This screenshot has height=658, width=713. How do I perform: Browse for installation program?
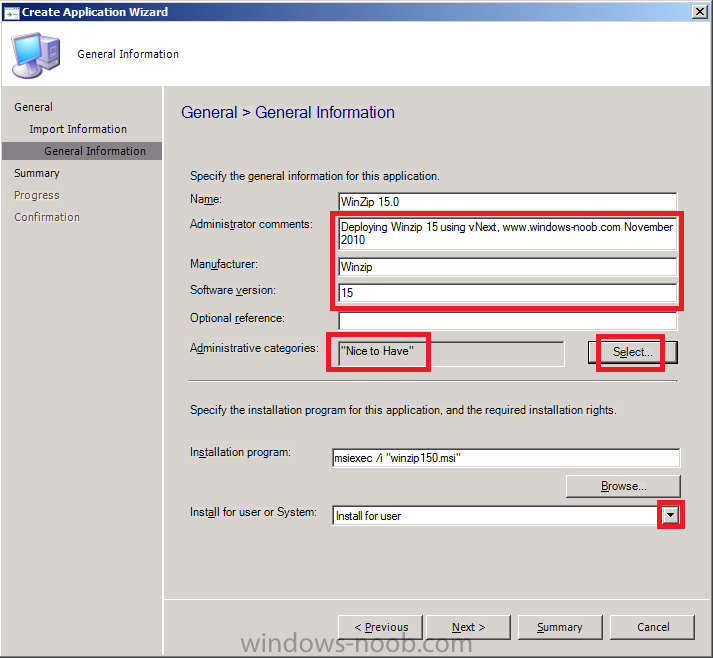coord(623,486)
